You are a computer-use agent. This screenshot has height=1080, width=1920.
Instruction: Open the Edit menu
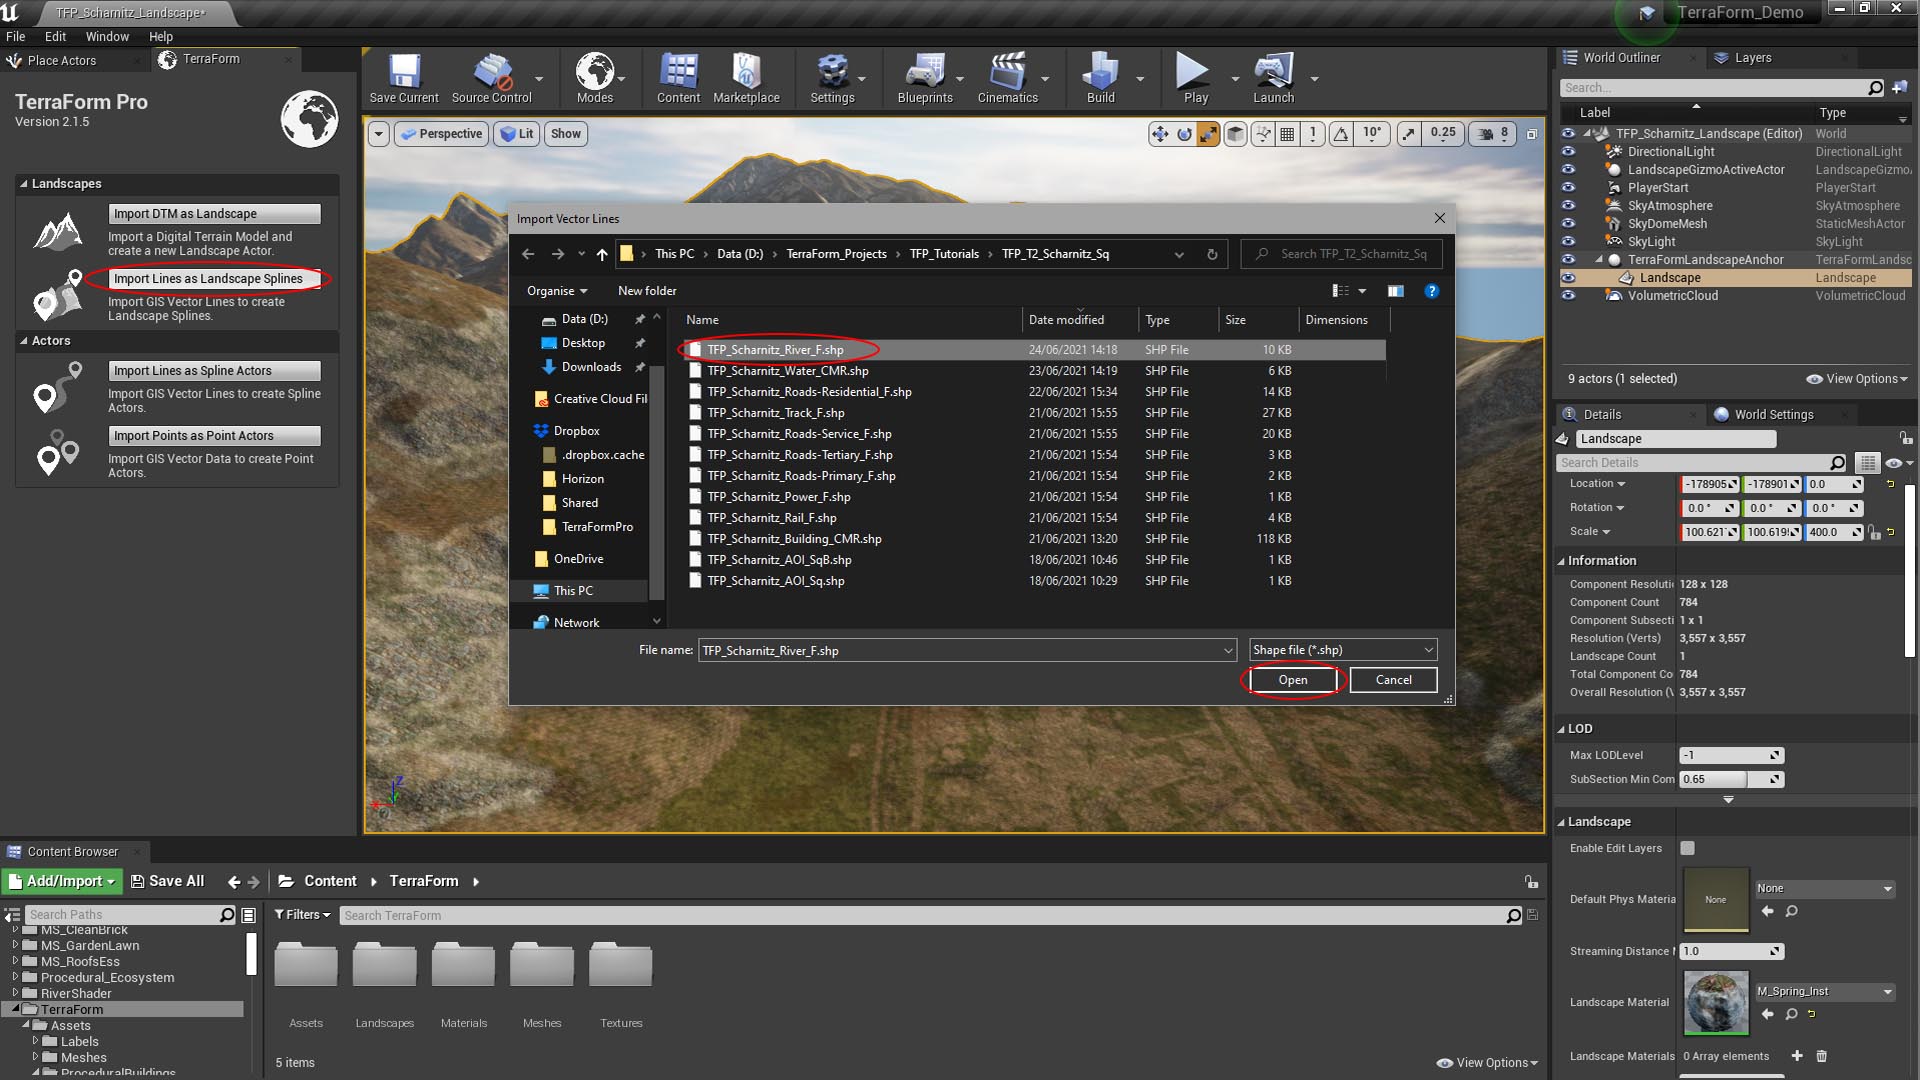point(55,36)
